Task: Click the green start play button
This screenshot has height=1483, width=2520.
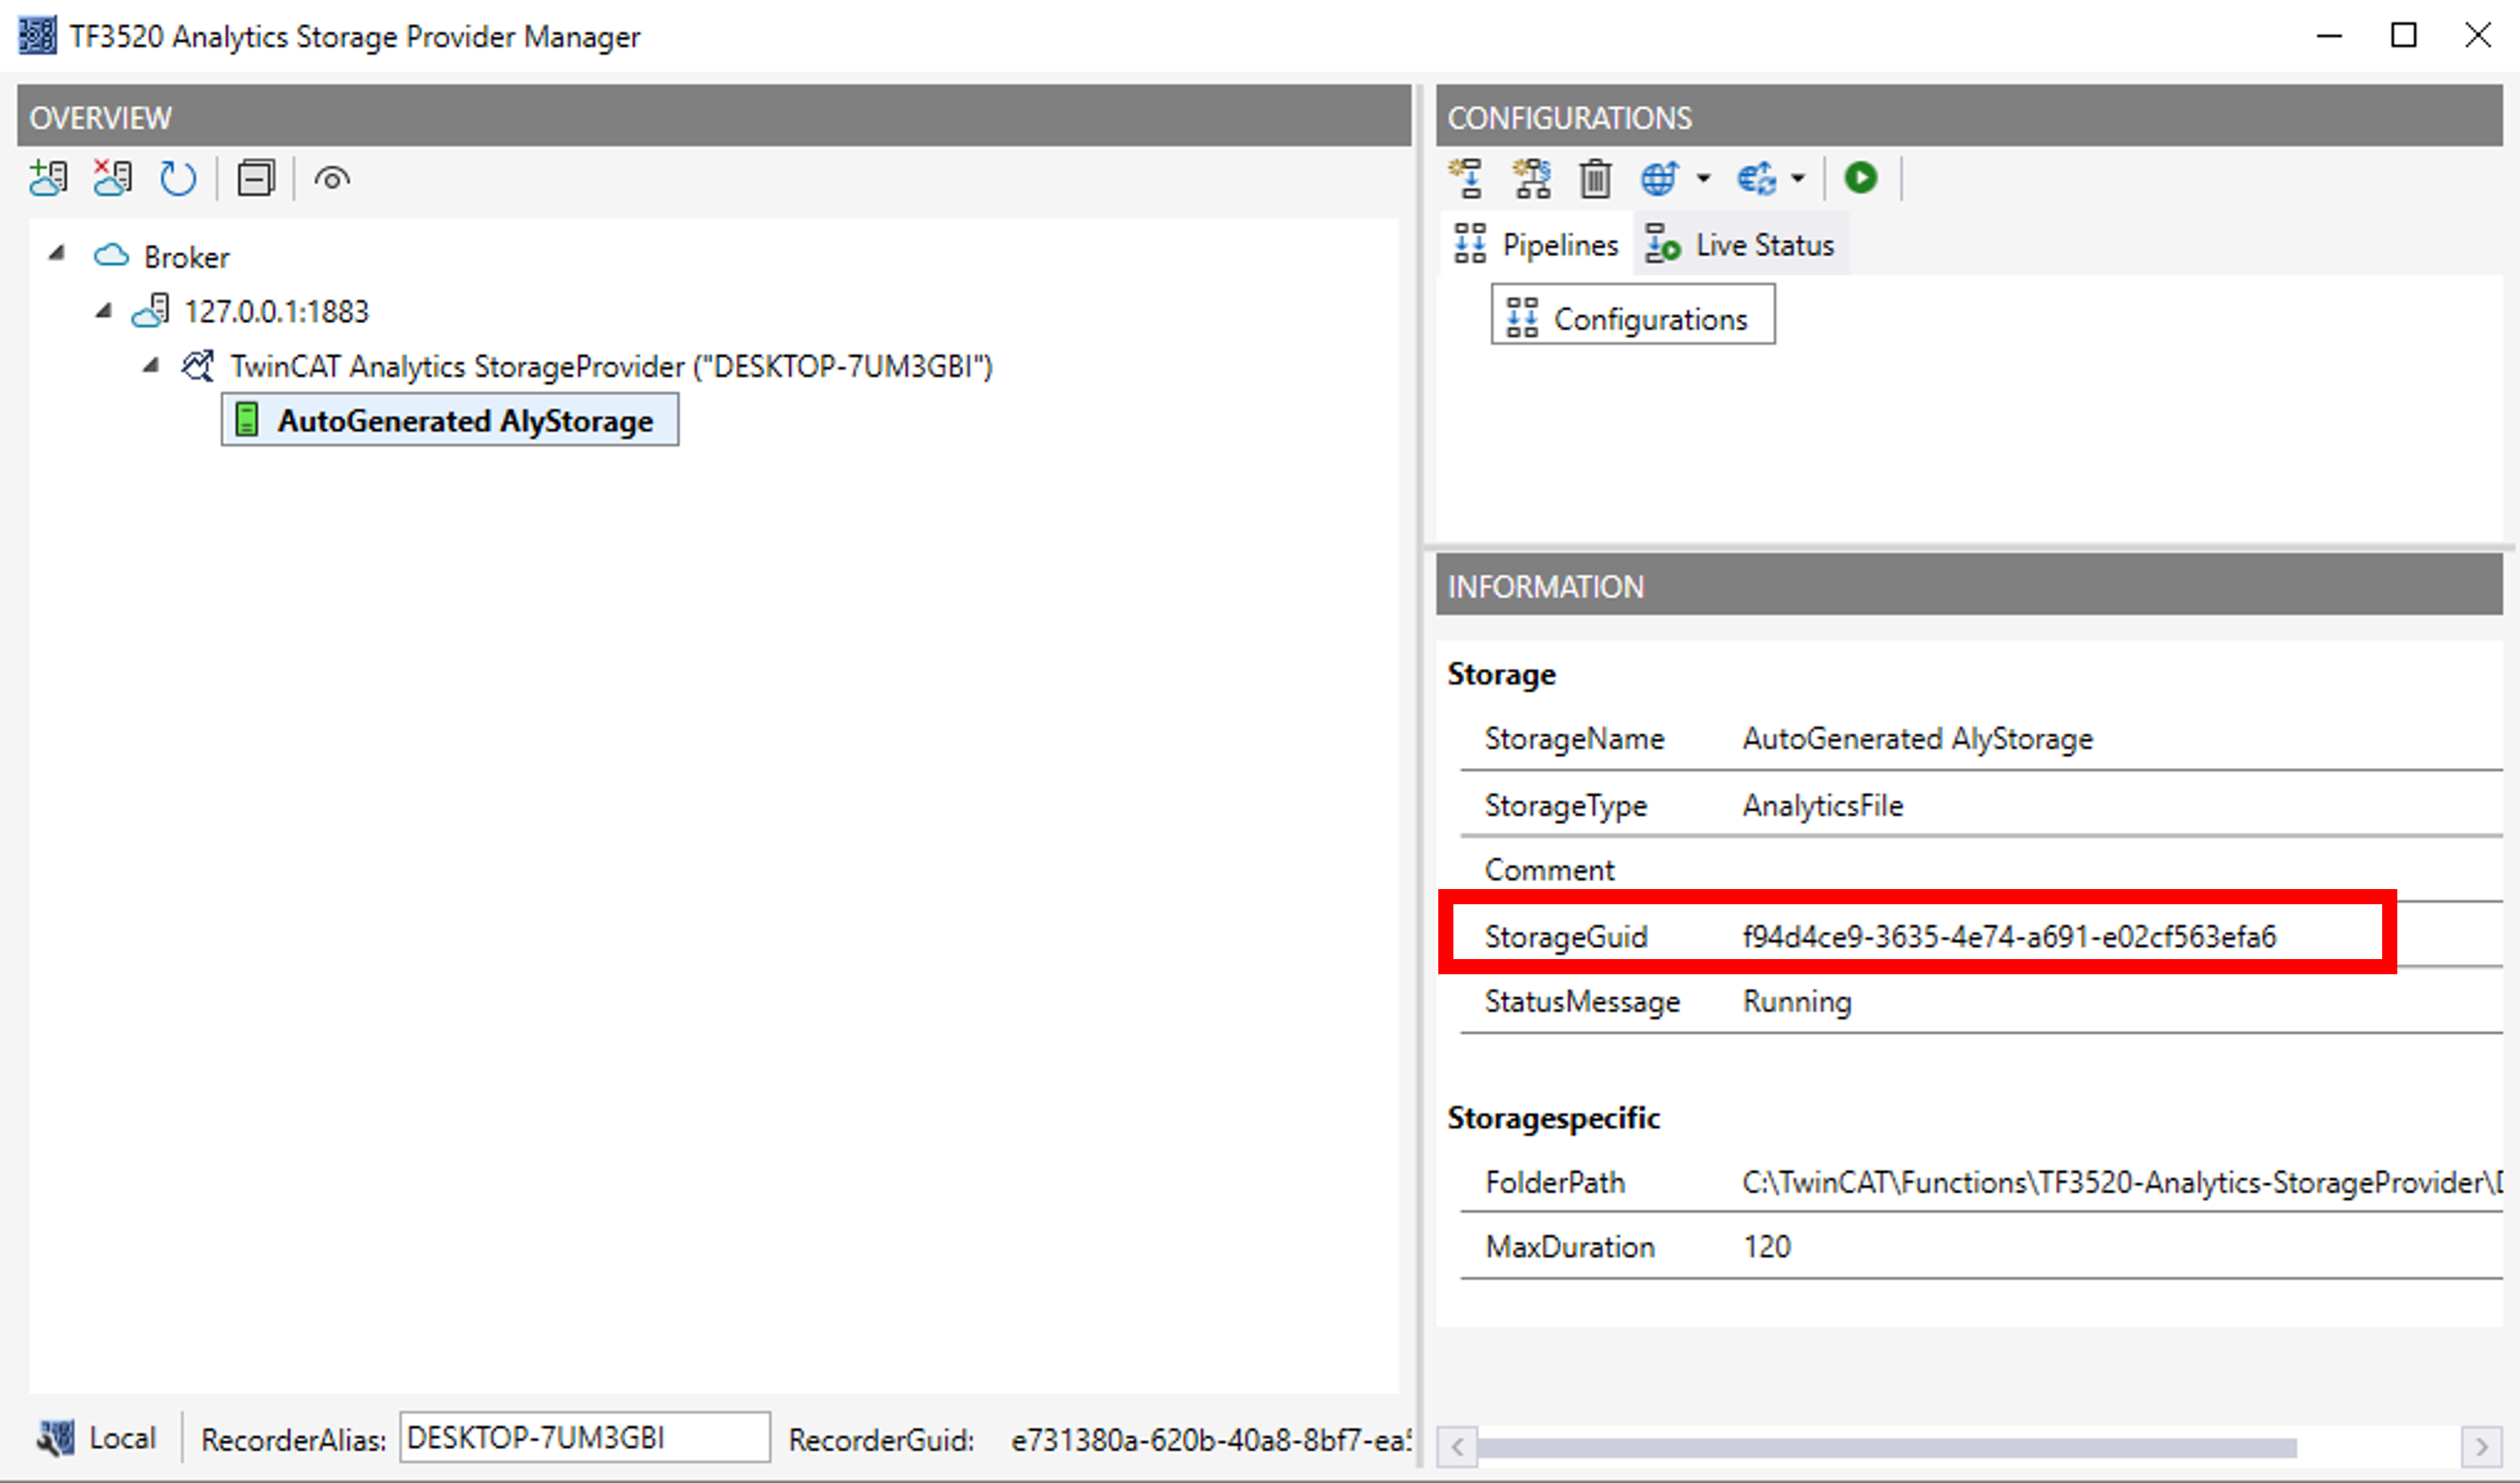Action: [x=1861, y=178]
